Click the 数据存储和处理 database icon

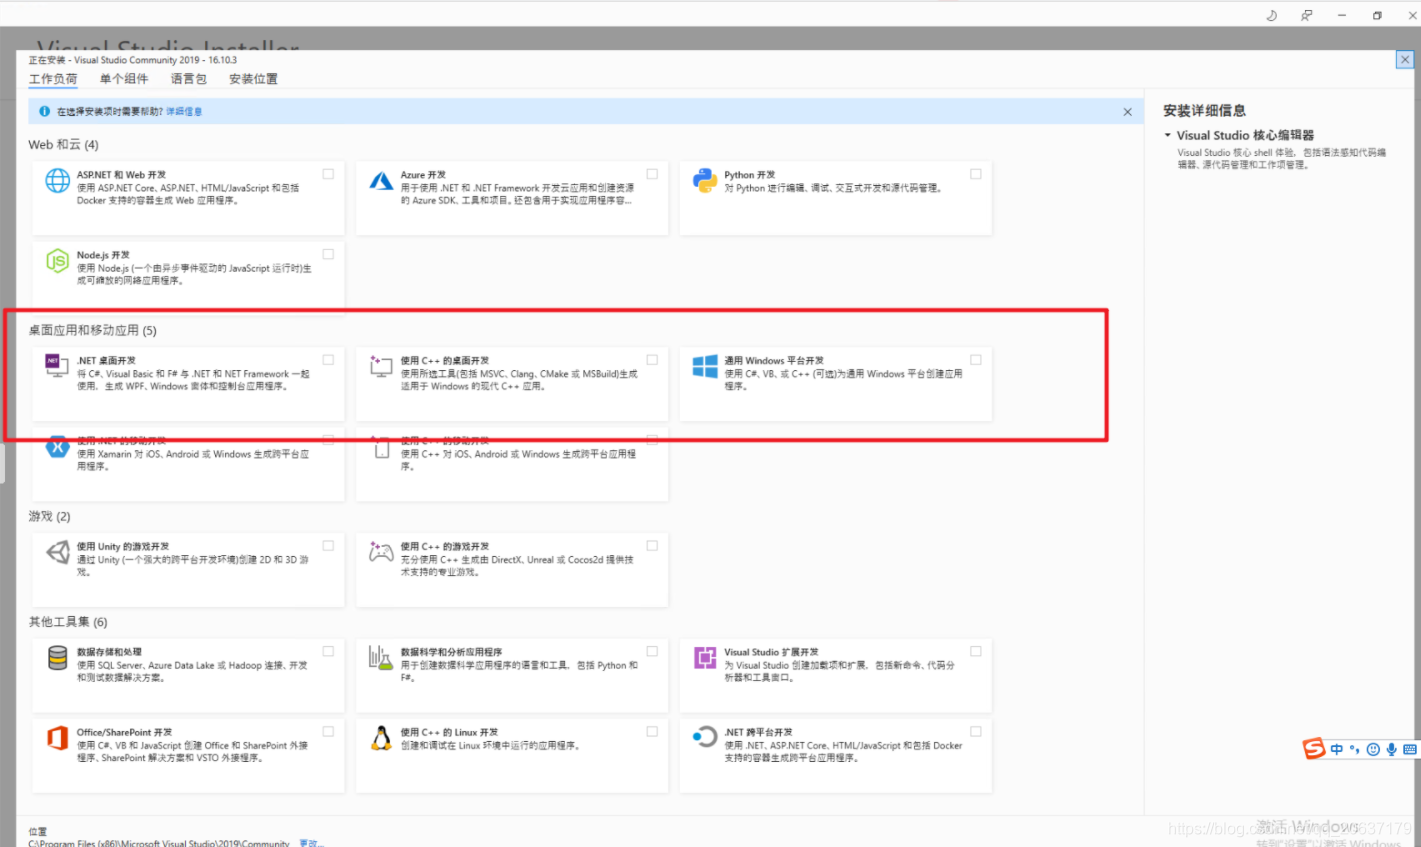point(57,657)
